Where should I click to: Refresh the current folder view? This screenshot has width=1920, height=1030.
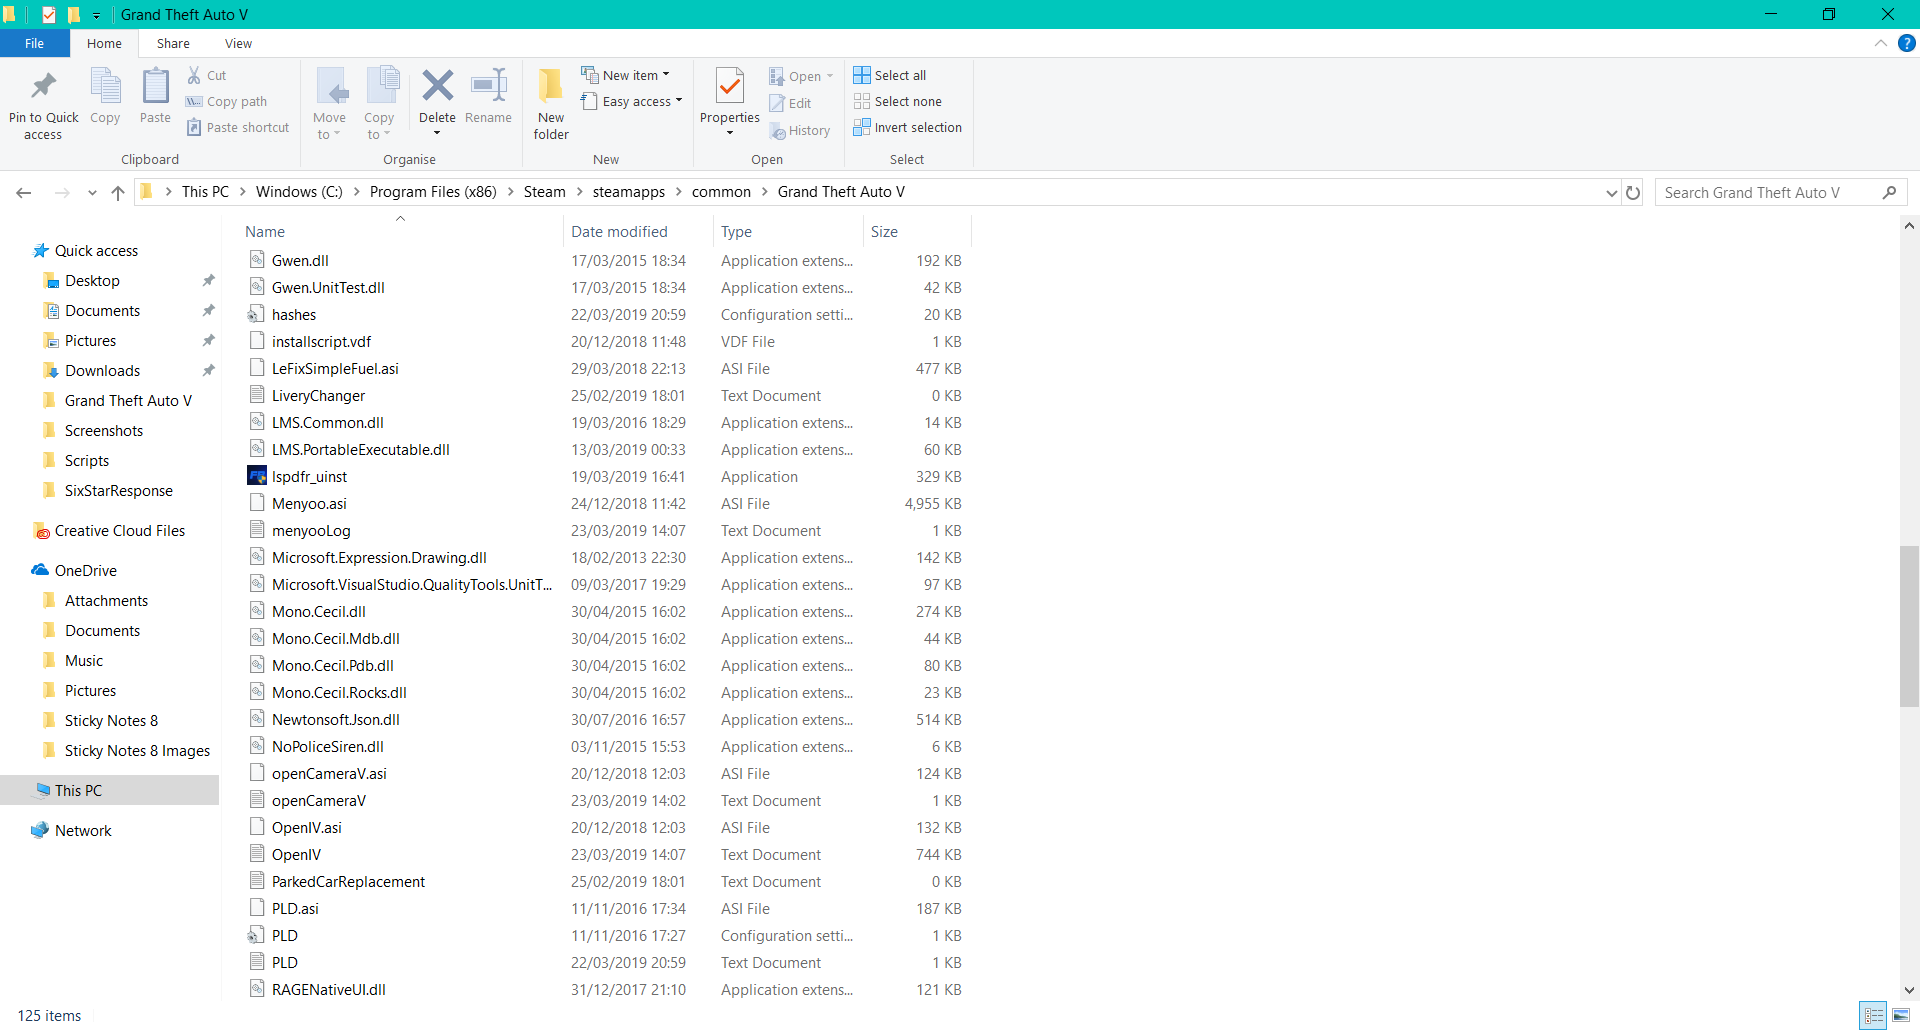[1633, 193]
